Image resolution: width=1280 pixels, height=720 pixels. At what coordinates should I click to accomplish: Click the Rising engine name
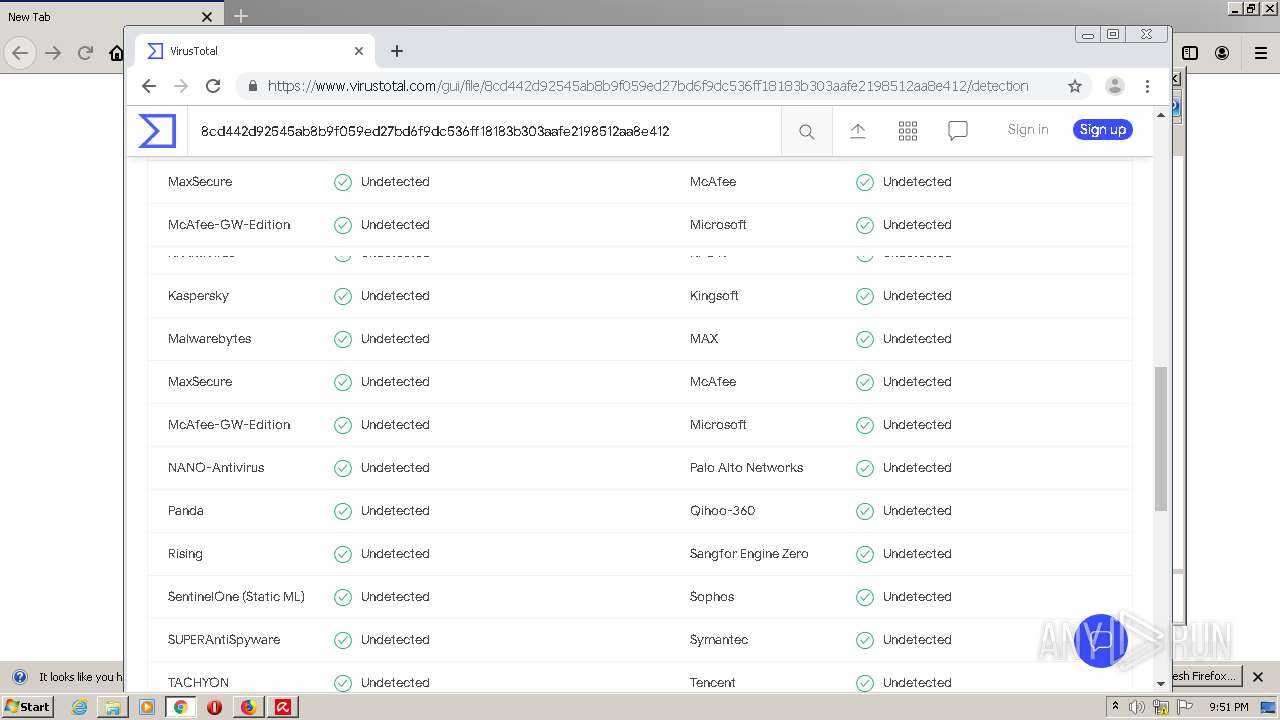185,554
